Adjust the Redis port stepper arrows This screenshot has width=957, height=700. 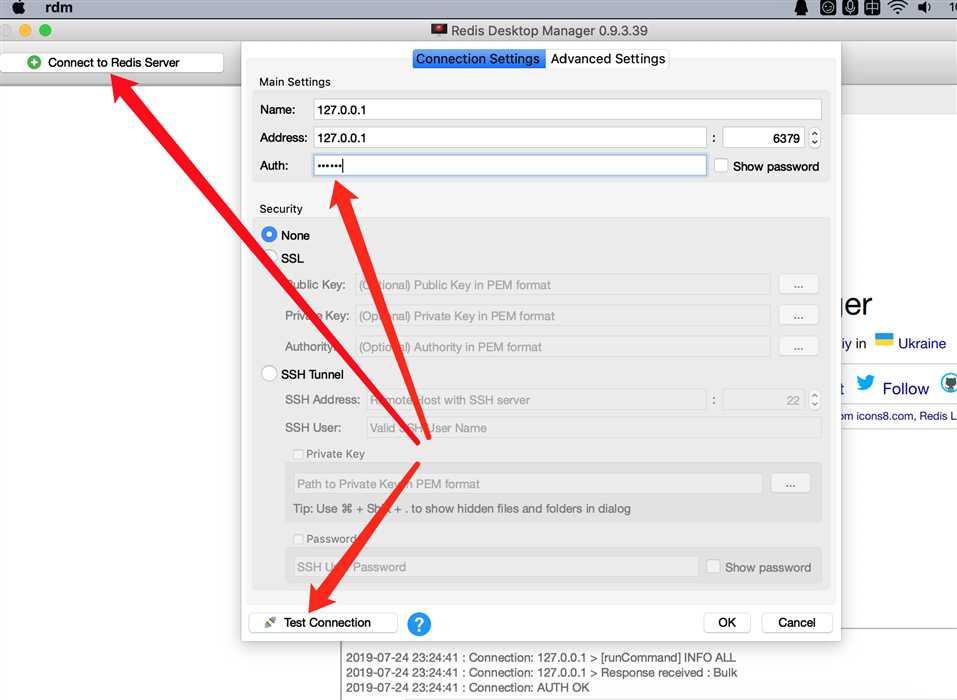pos(814,138)
